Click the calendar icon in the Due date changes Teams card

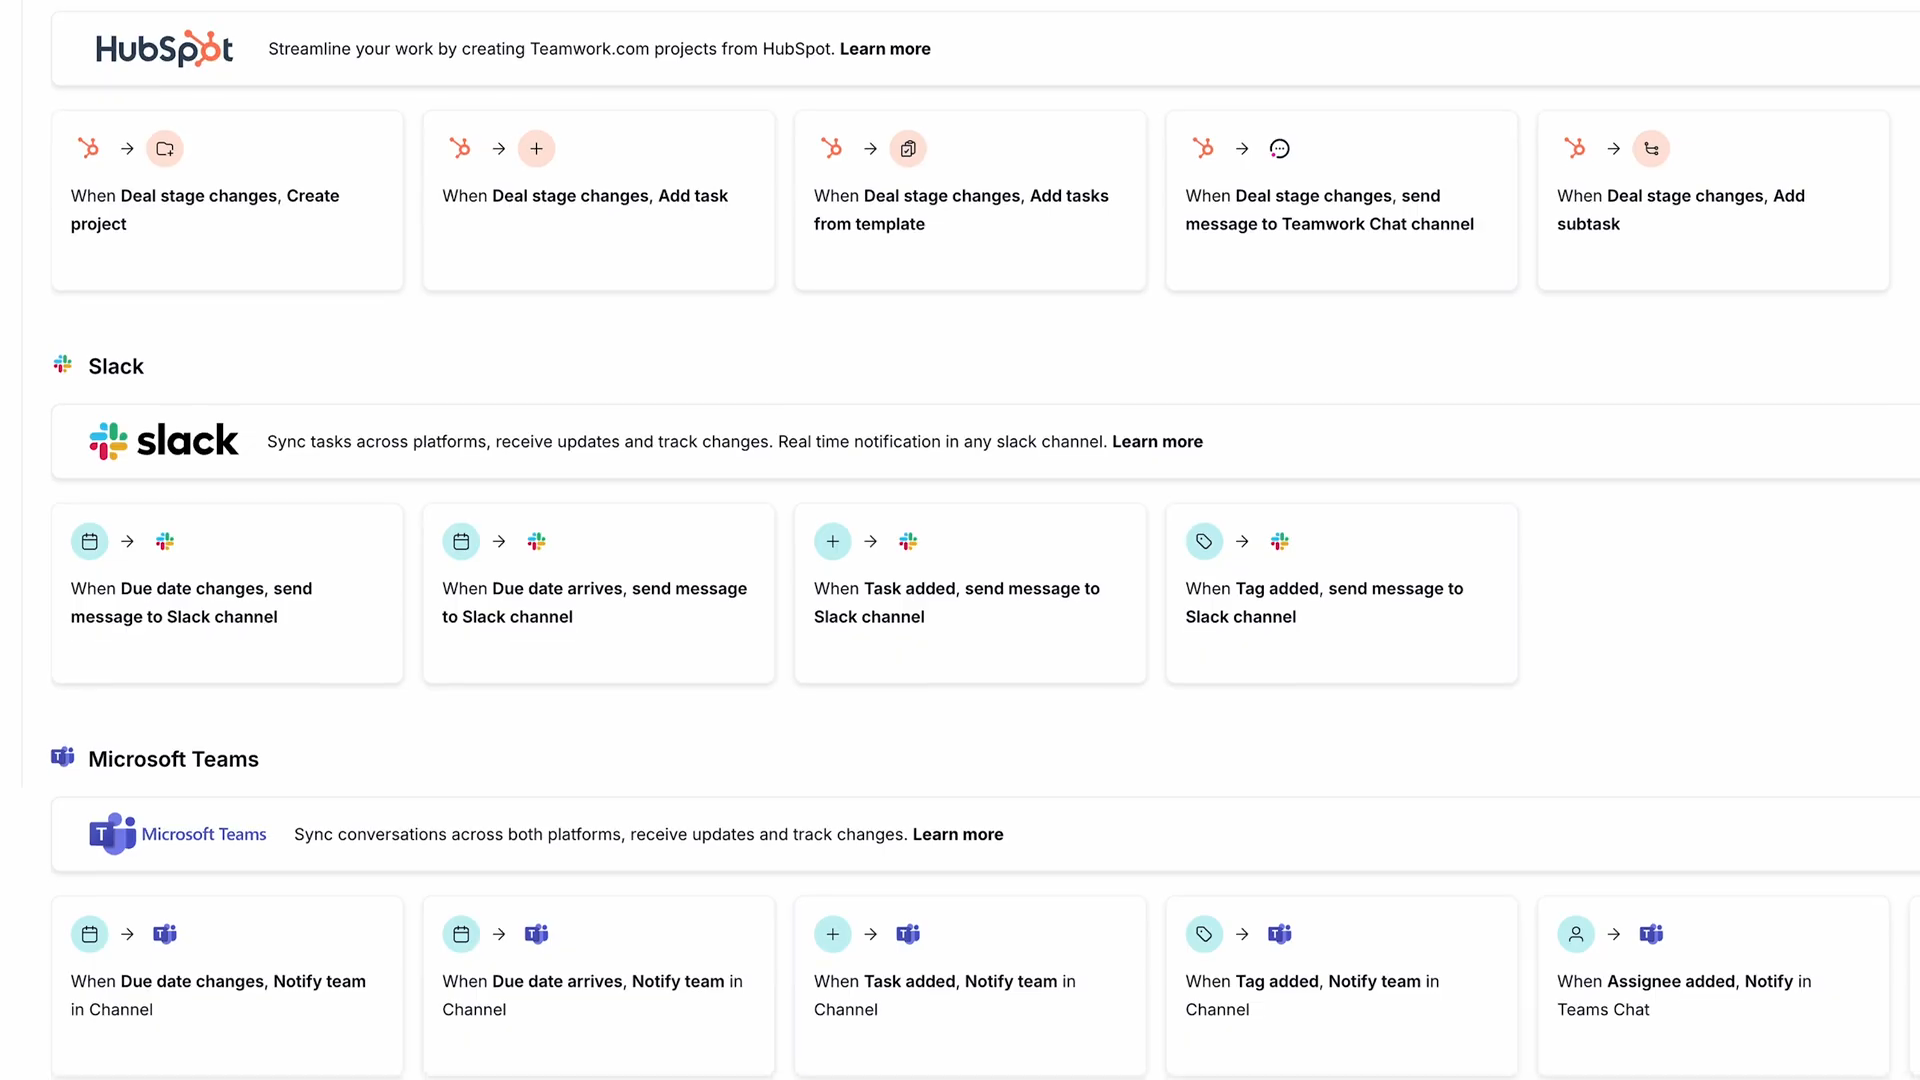point(90,935)
